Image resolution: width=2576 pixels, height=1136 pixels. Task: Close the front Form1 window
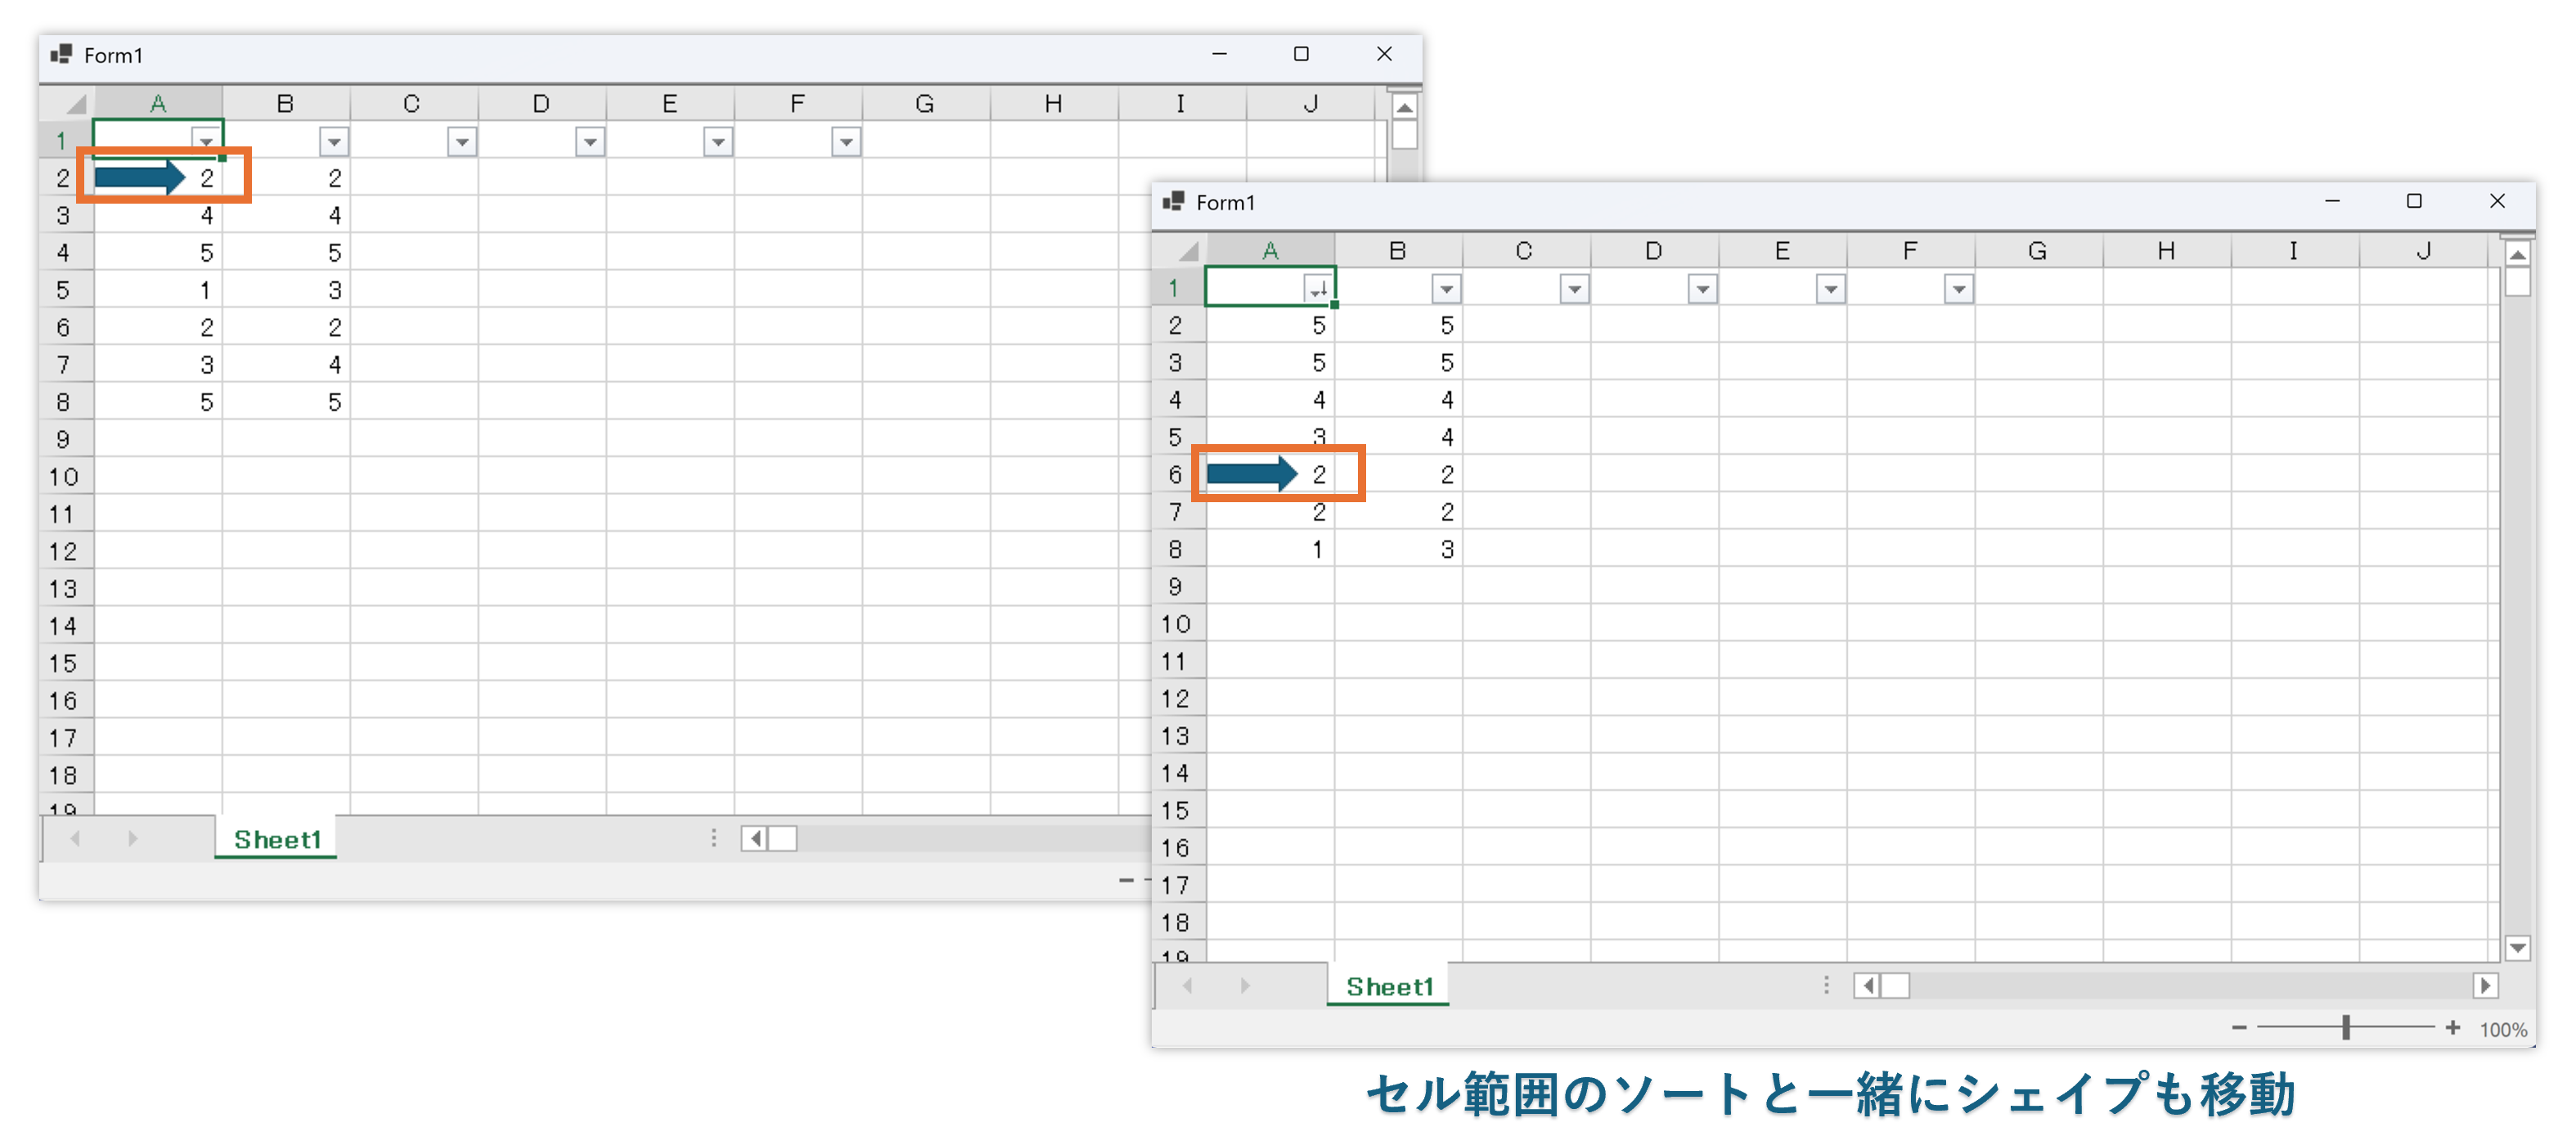[x=2497, y=201]
